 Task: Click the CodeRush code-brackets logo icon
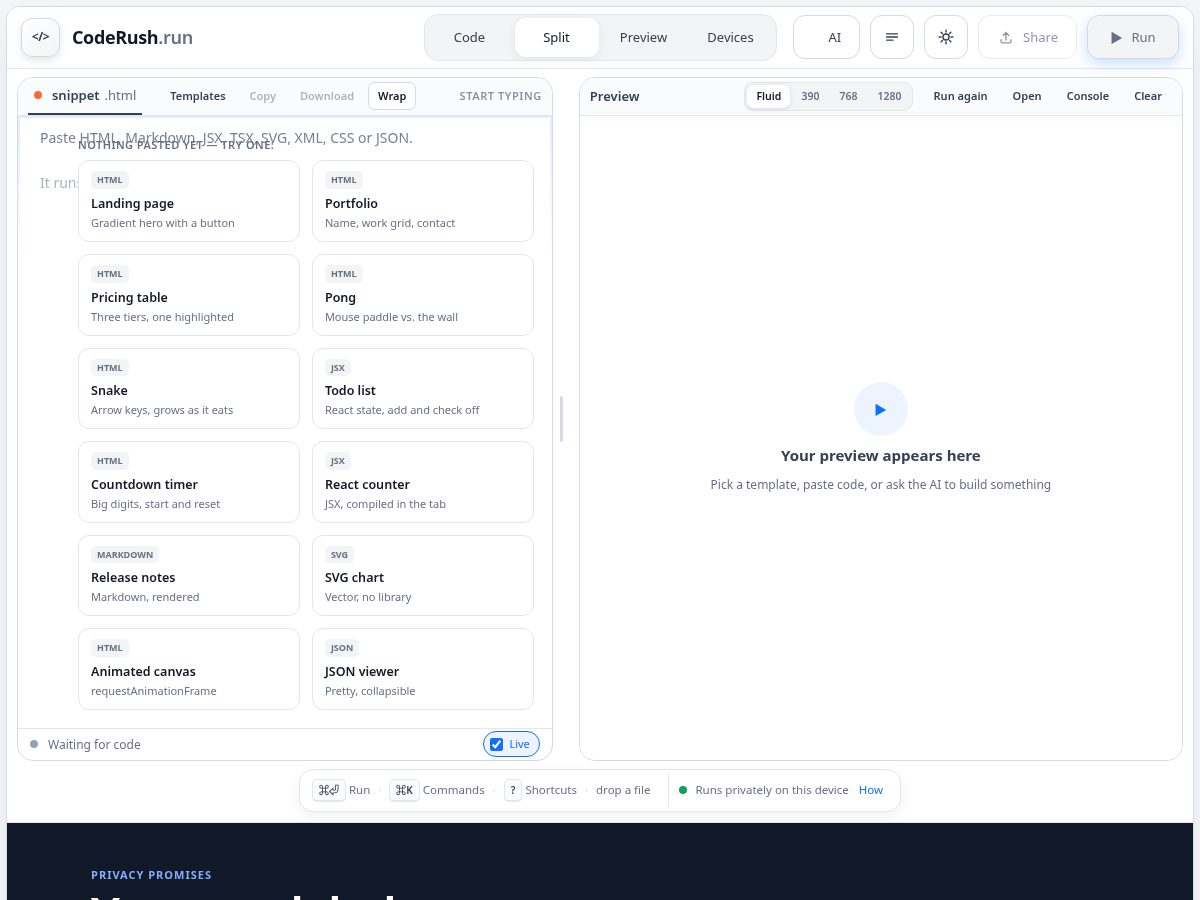(x=40, y=37)
